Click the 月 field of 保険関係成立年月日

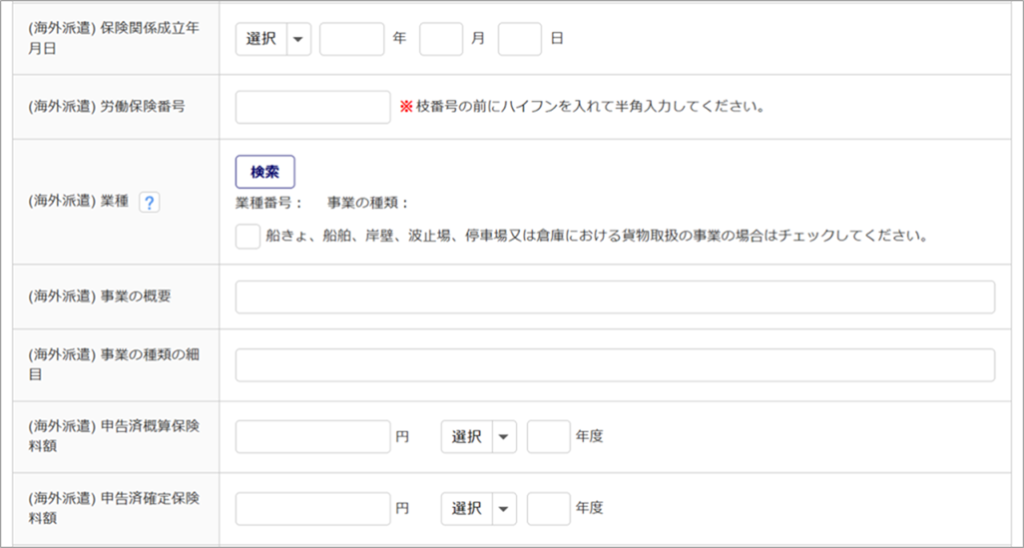pos(441,40)
